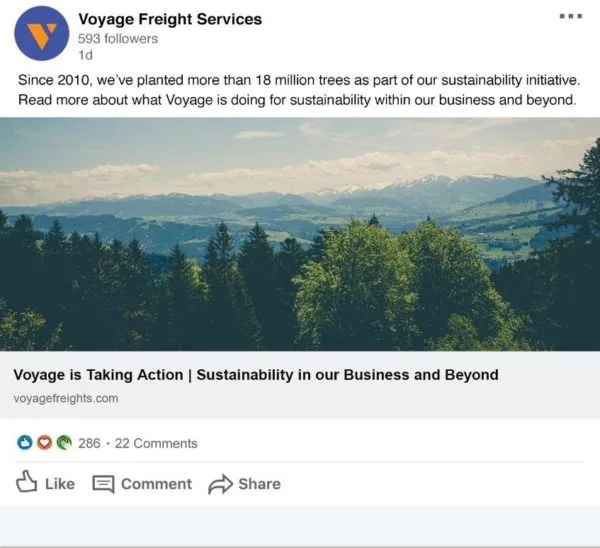This screenshot has height=548, width=600.
Task: Open the 'Voyage is Taking Action' article title
Action: pyautogui.click(x=255, y=375)
